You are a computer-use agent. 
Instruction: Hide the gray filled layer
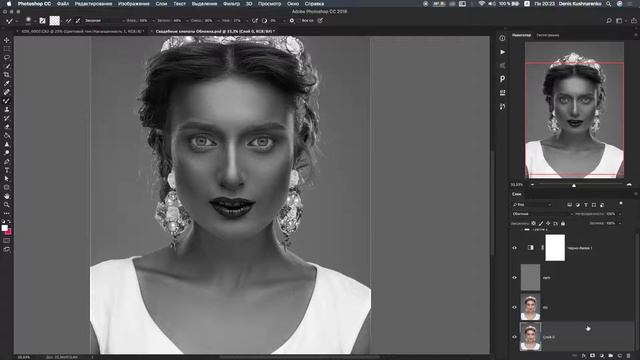(x=514, y=278)
